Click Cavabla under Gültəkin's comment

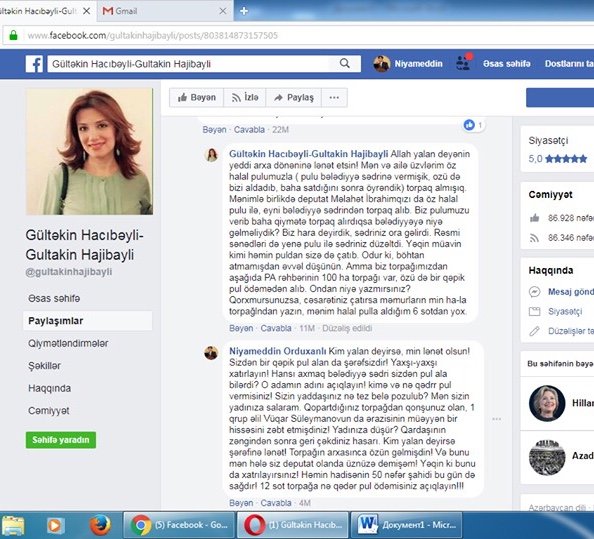(276, 328)
